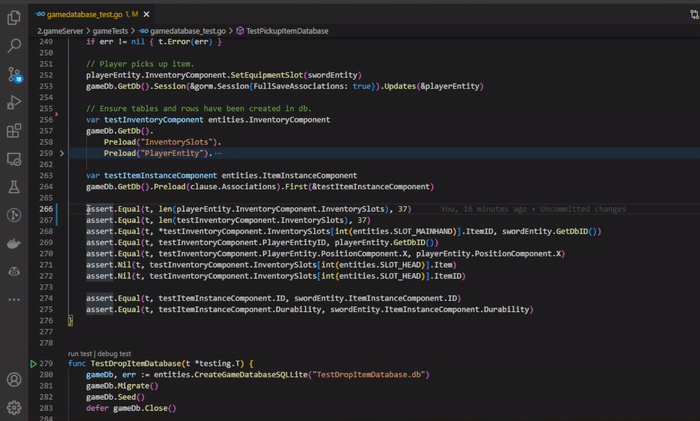Click 'assert.Nil' on line 271

click(108, 265)
